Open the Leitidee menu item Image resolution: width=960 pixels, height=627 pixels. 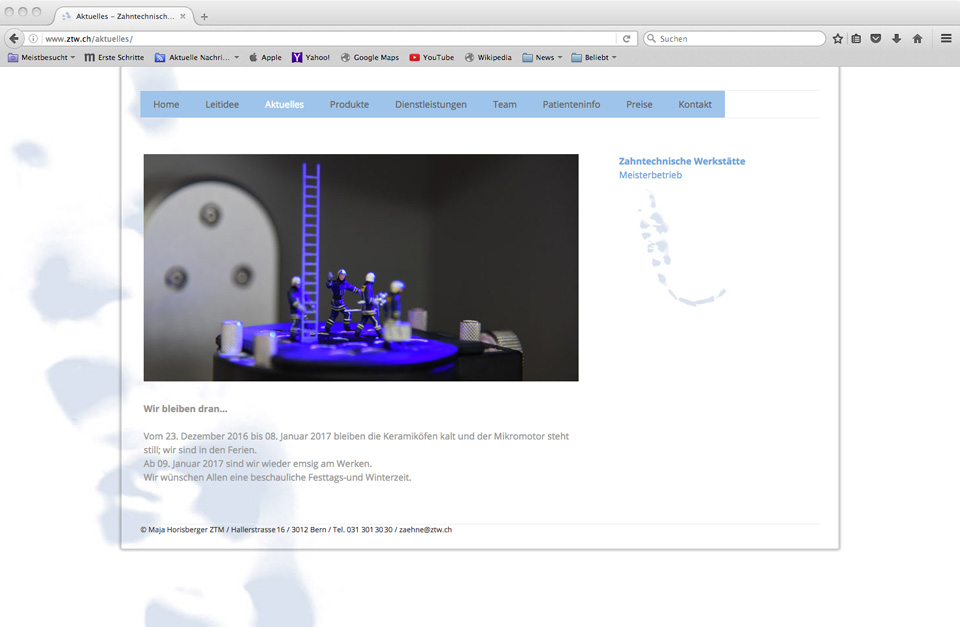222,105
